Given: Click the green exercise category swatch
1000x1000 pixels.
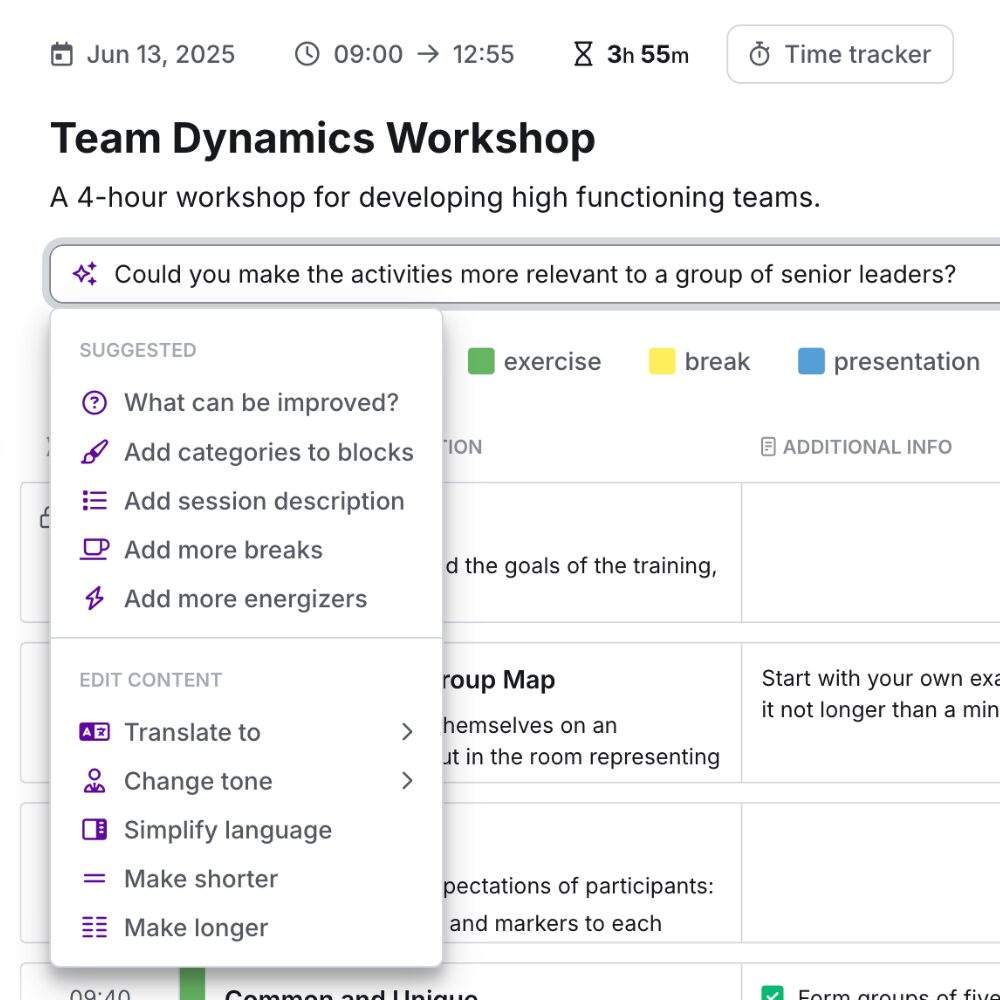Looking at the screenshot, I should point(482,361).
